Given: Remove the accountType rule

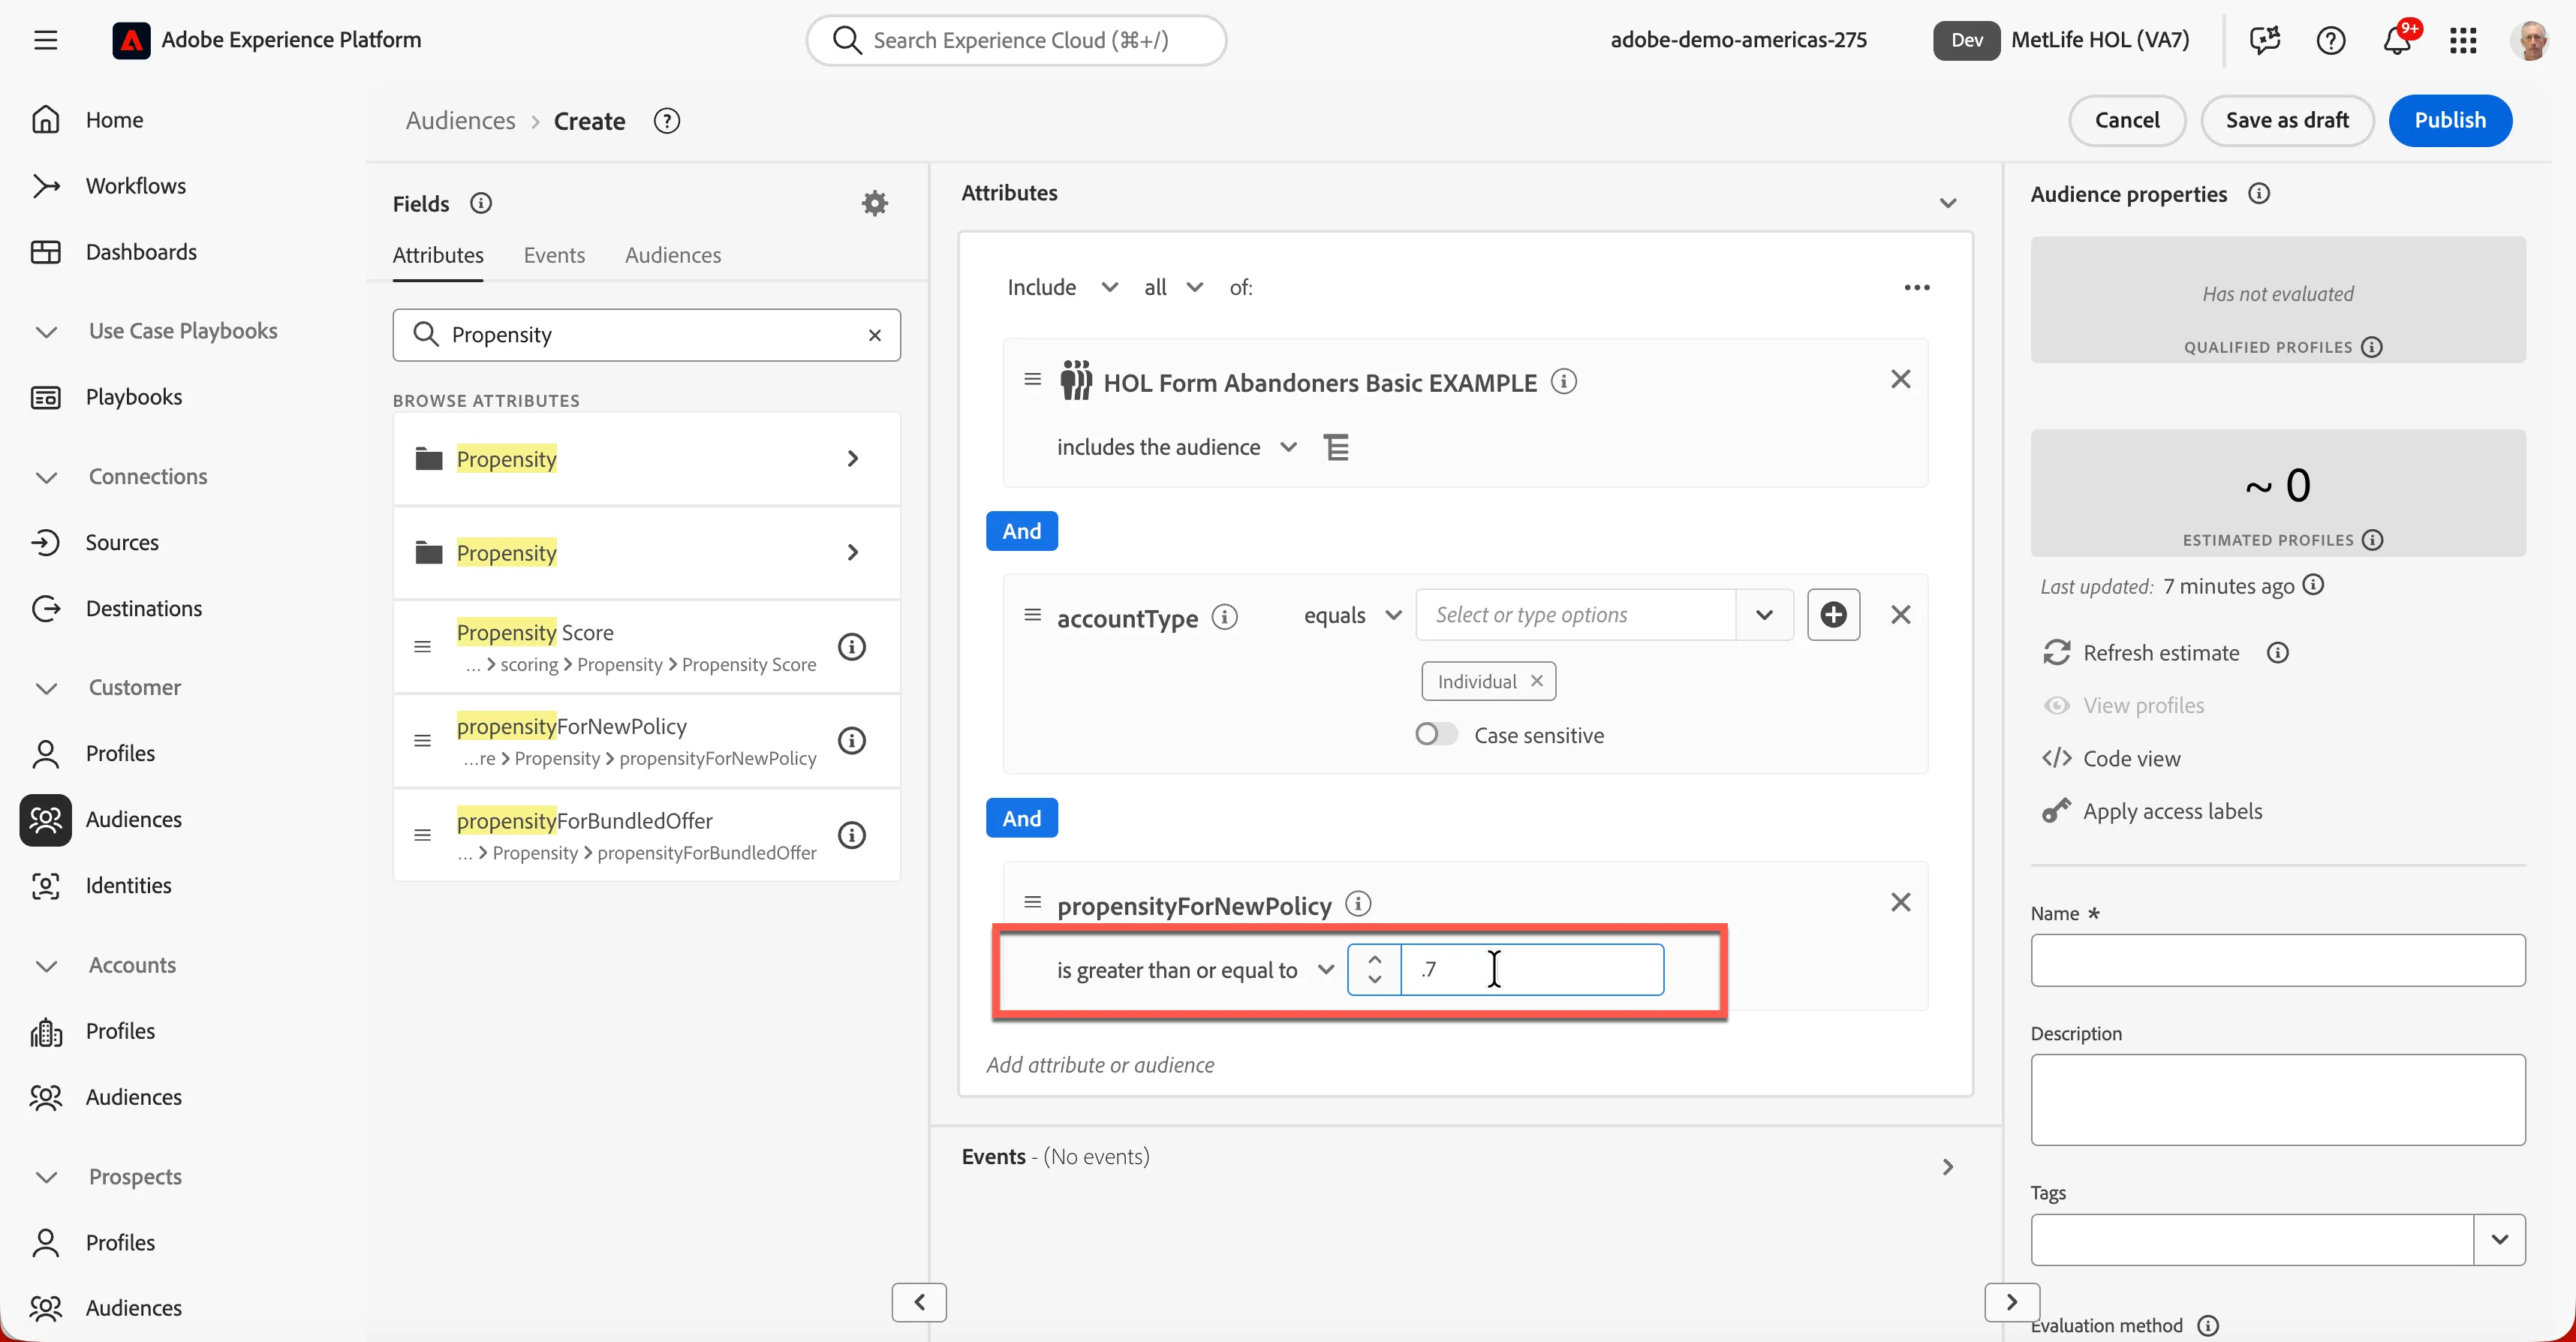Looking at the screenshot, I should 1901,614.
